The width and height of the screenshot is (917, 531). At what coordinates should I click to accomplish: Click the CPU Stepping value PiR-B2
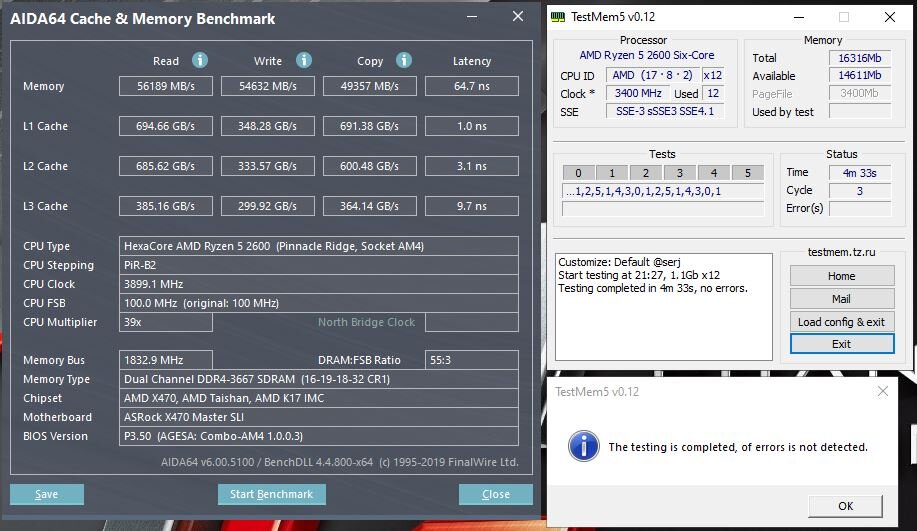pos(319,265)
